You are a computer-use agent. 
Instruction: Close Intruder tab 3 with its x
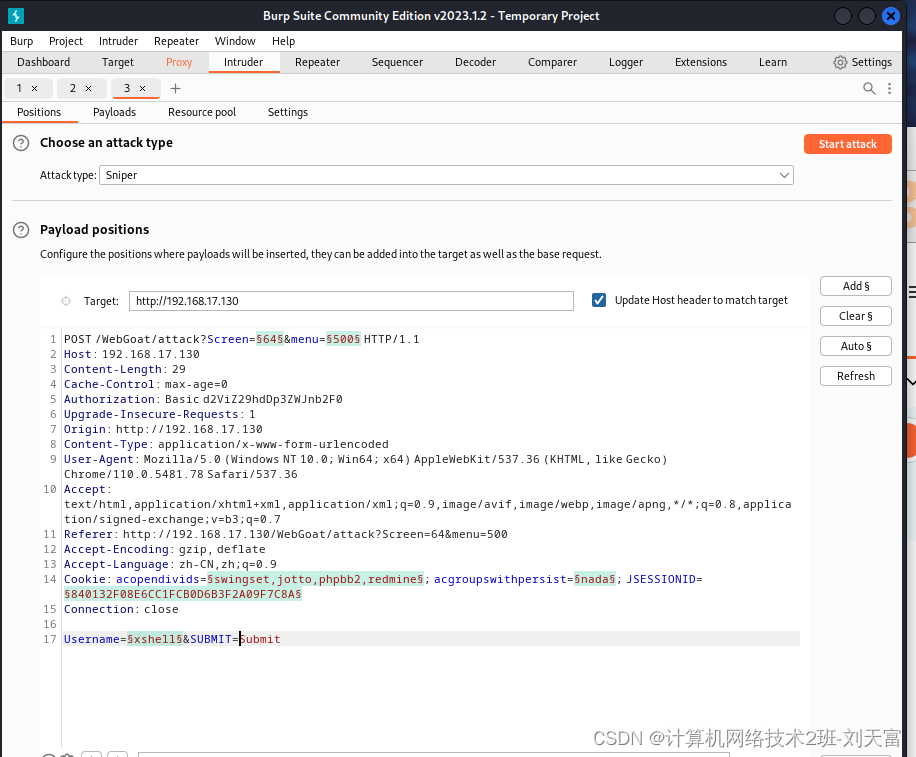point(143,88)
